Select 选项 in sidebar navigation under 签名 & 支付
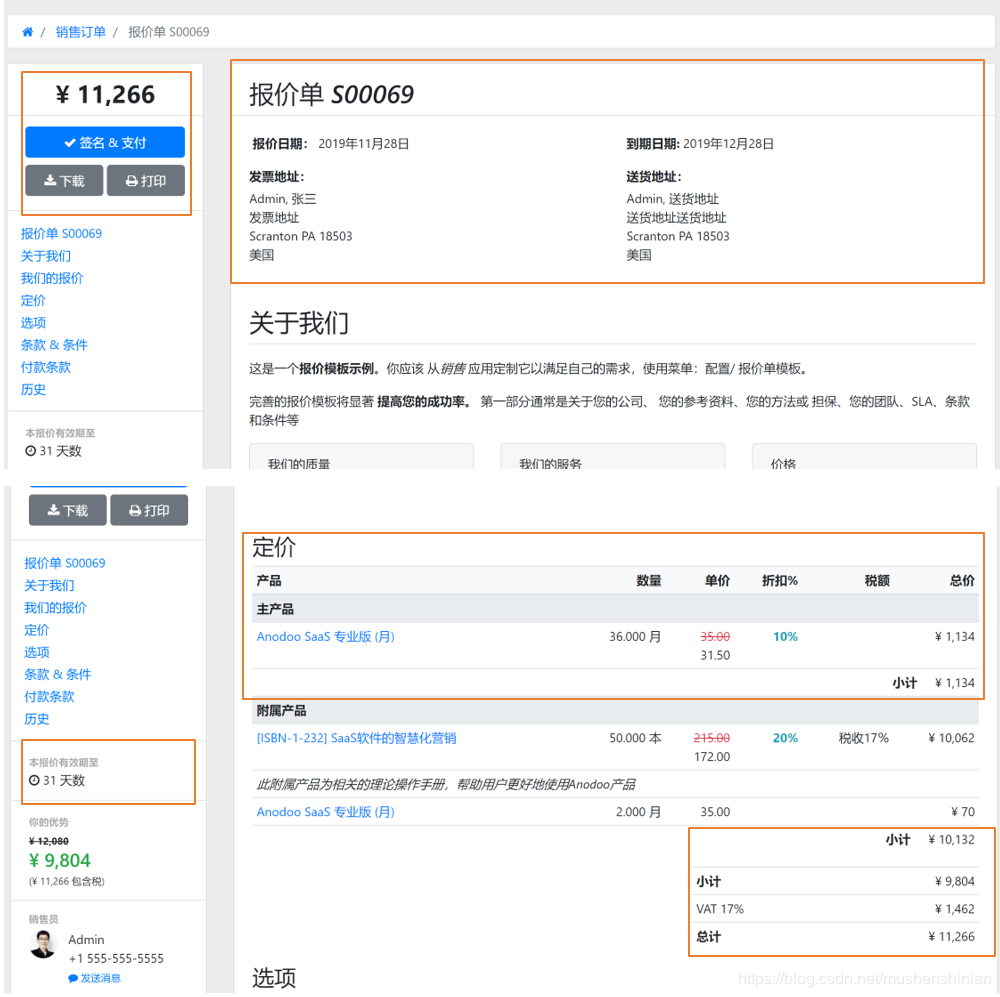 [x=33, y=323]
